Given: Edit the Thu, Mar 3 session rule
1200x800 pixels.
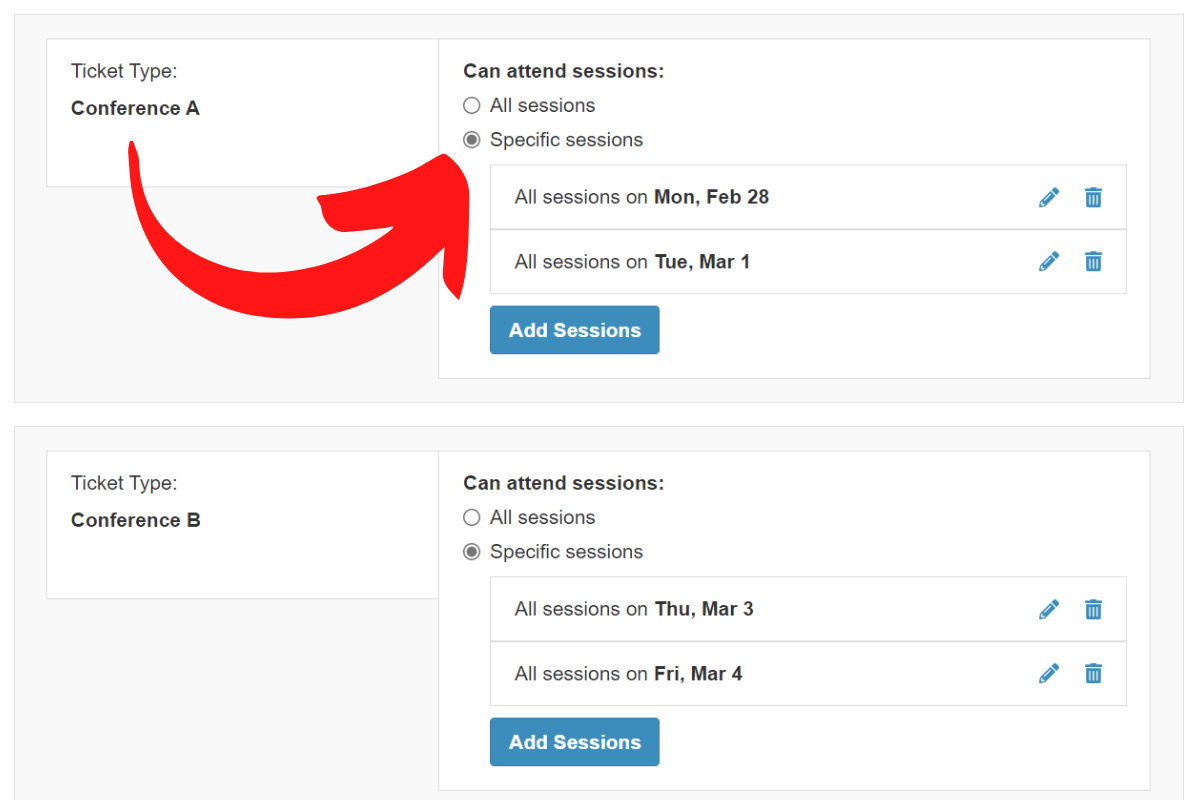Looking at the screenshot, I should pyautogui.click(x=1049, y=609).
